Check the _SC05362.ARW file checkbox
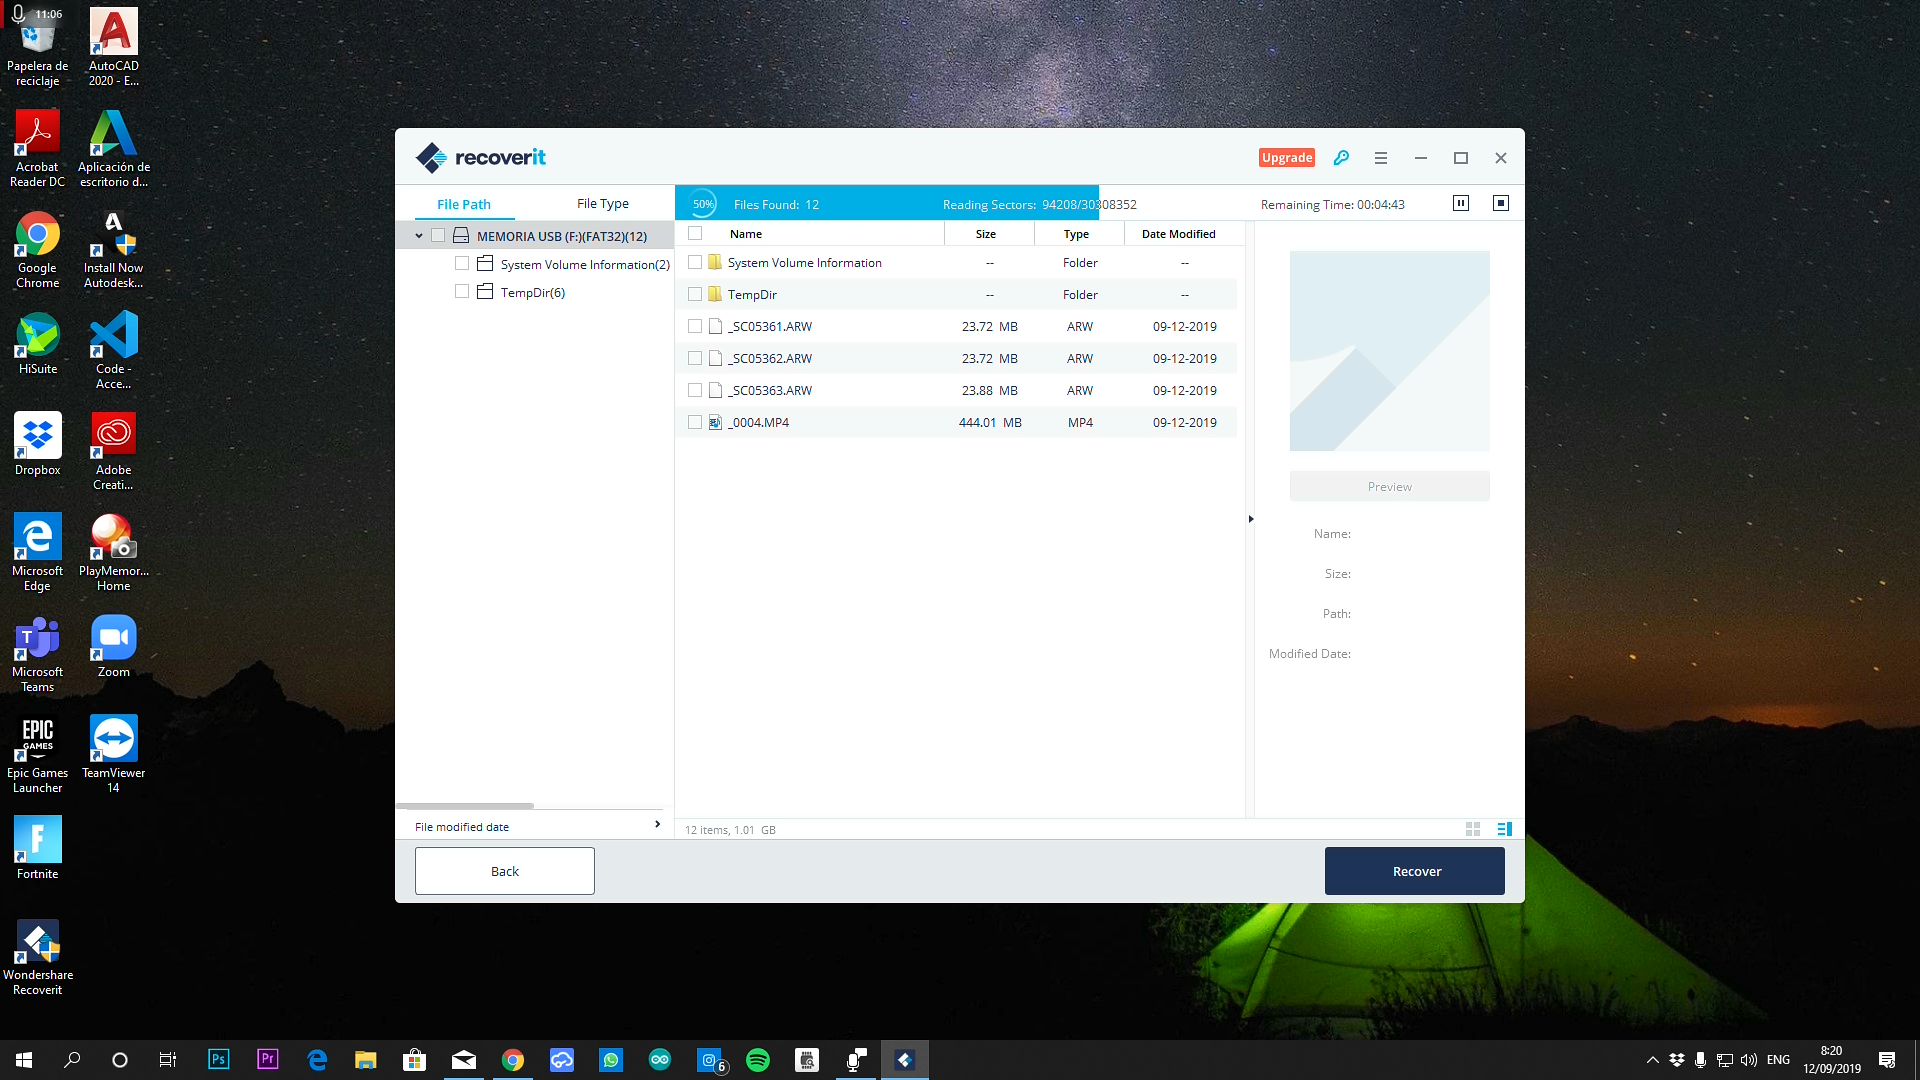1920x1080 pixels. (695, 358)
